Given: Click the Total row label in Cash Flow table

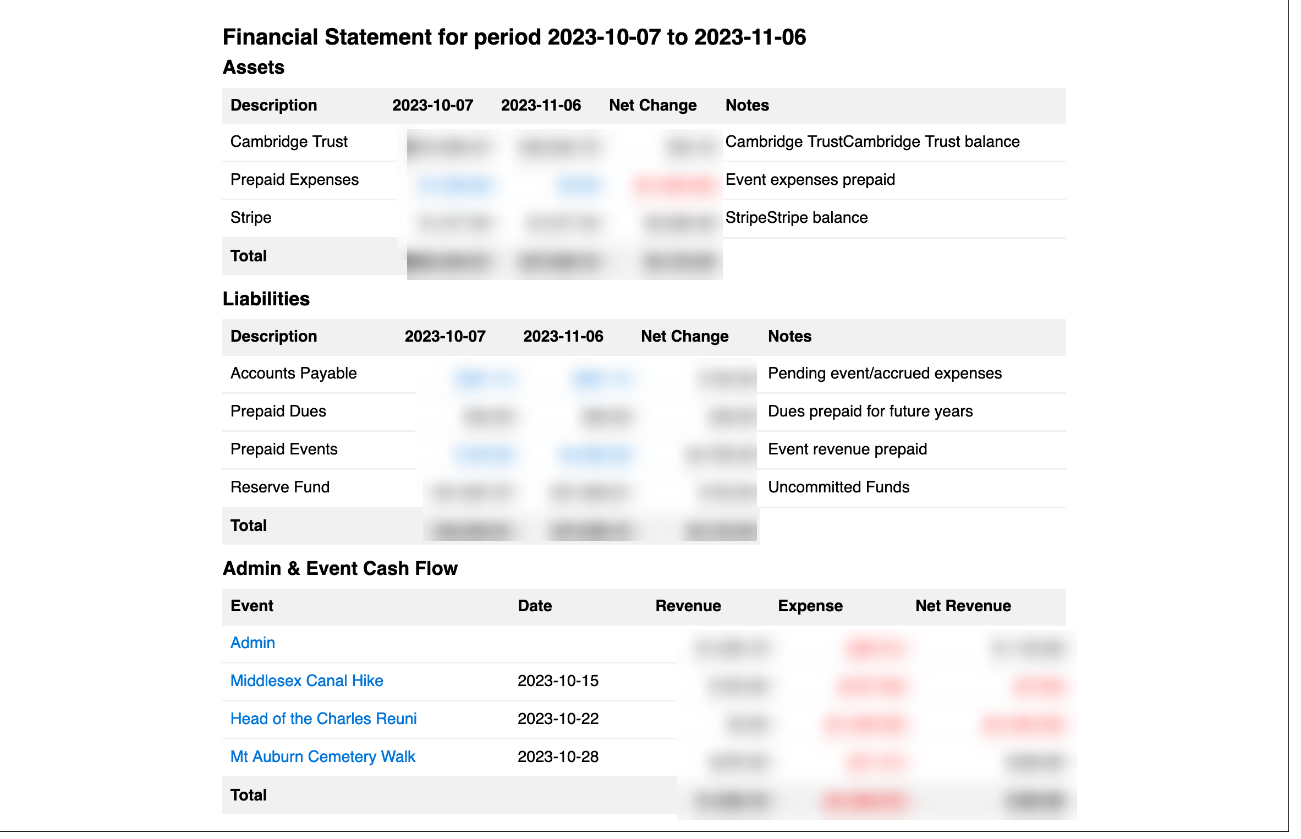Looking at the screenshot, I should click(248, 796).
